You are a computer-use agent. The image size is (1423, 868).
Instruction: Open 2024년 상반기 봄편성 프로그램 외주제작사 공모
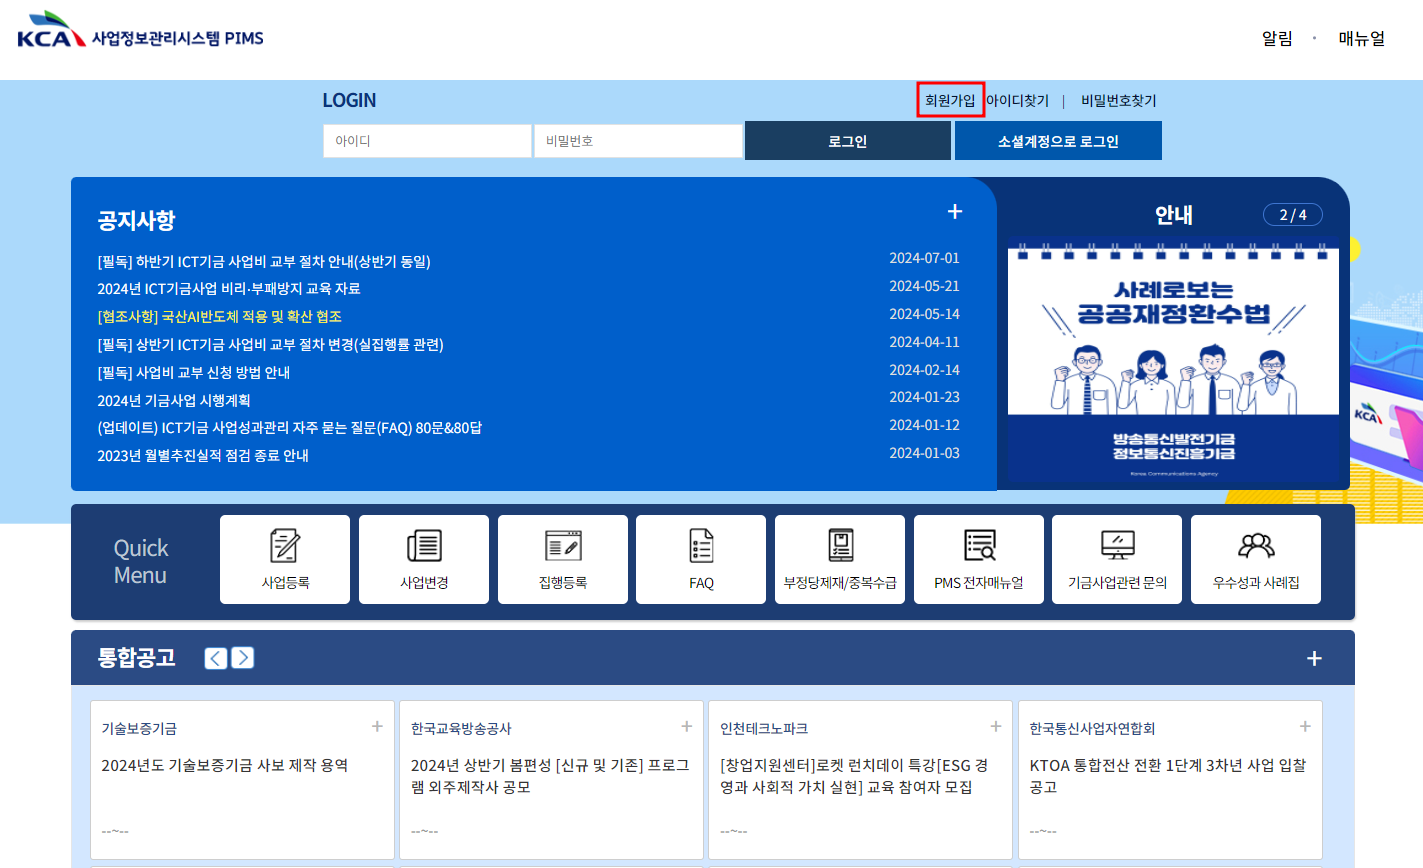tap(550, 777)
